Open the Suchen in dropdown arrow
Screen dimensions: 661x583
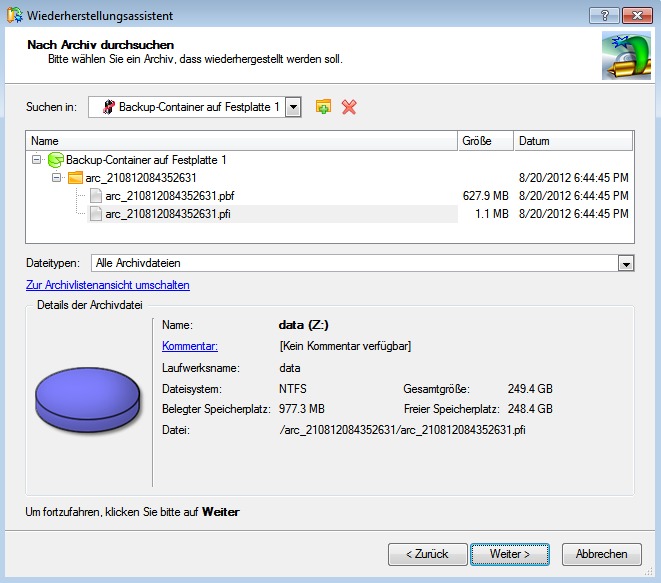coord(293,107)
